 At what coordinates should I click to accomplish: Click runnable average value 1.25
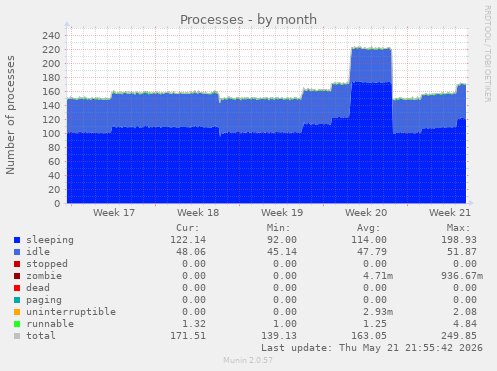[x=375, y=324]
